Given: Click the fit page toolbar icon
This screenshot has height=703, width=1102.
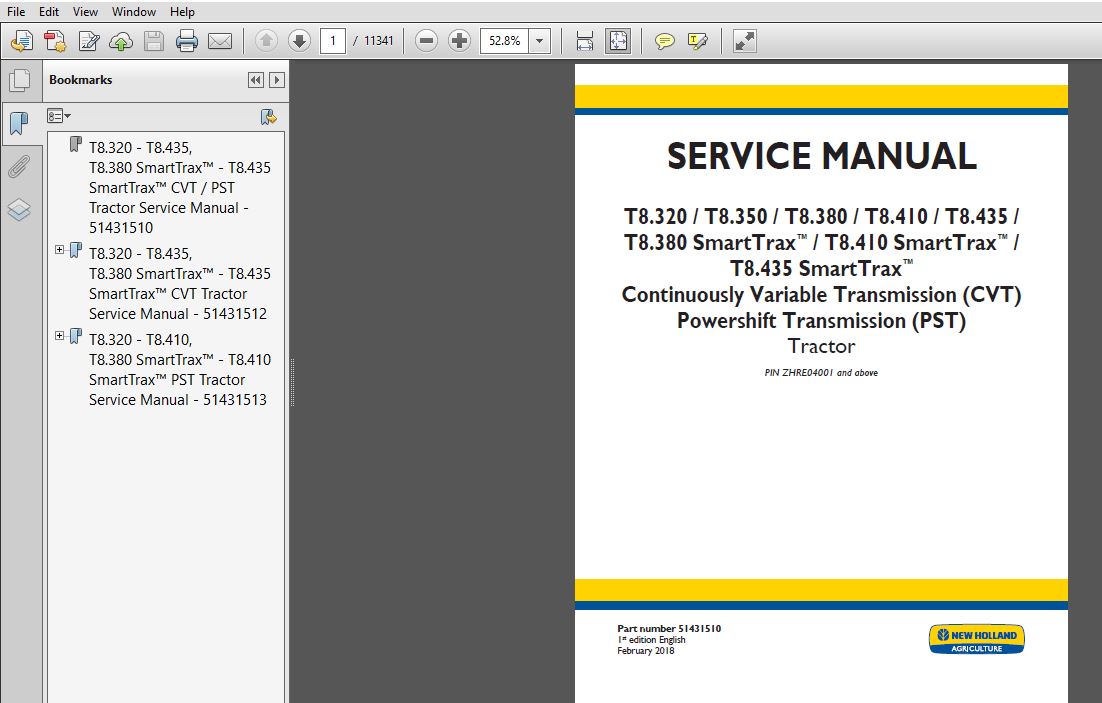Looking at the screenshot, I should [618, 41].
